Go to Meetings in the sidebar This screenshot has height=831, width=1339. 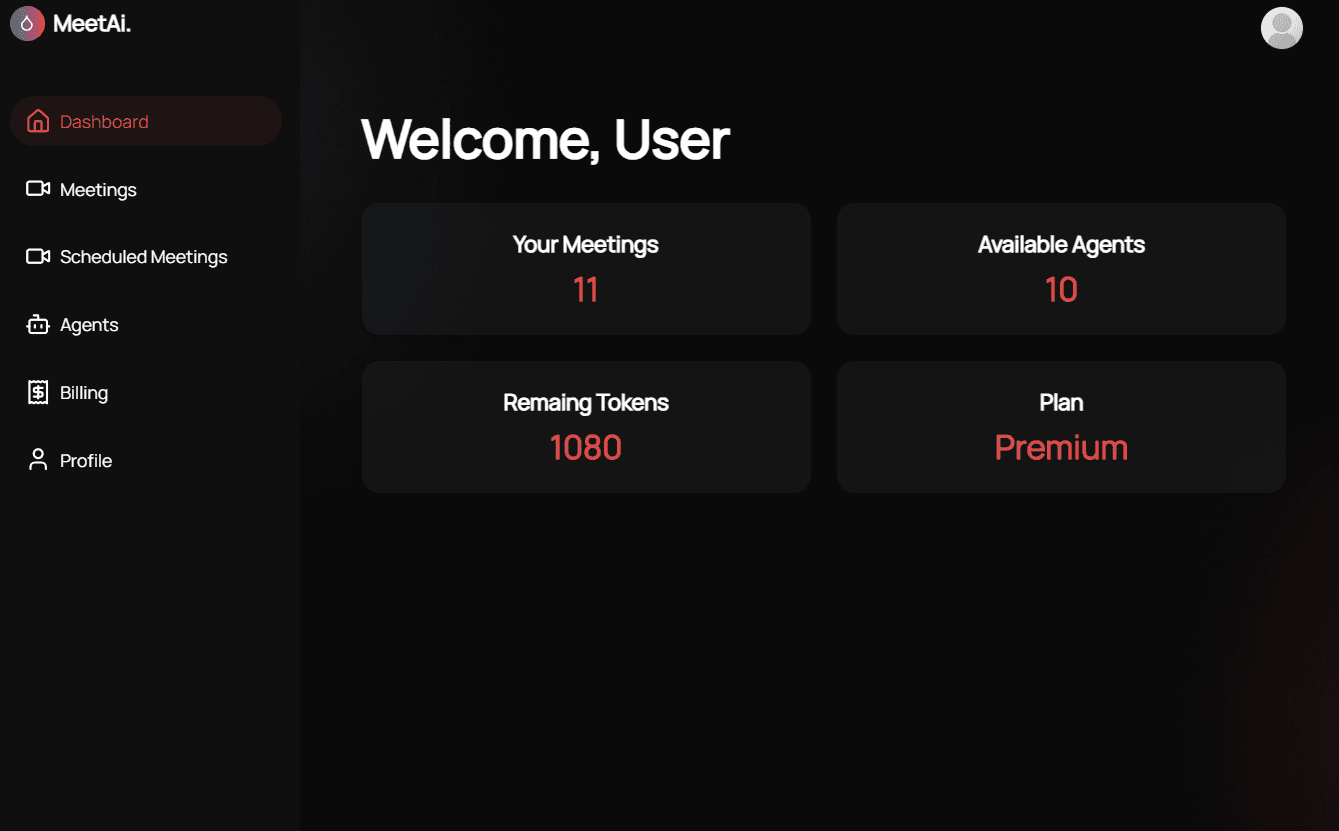(98, 190)
